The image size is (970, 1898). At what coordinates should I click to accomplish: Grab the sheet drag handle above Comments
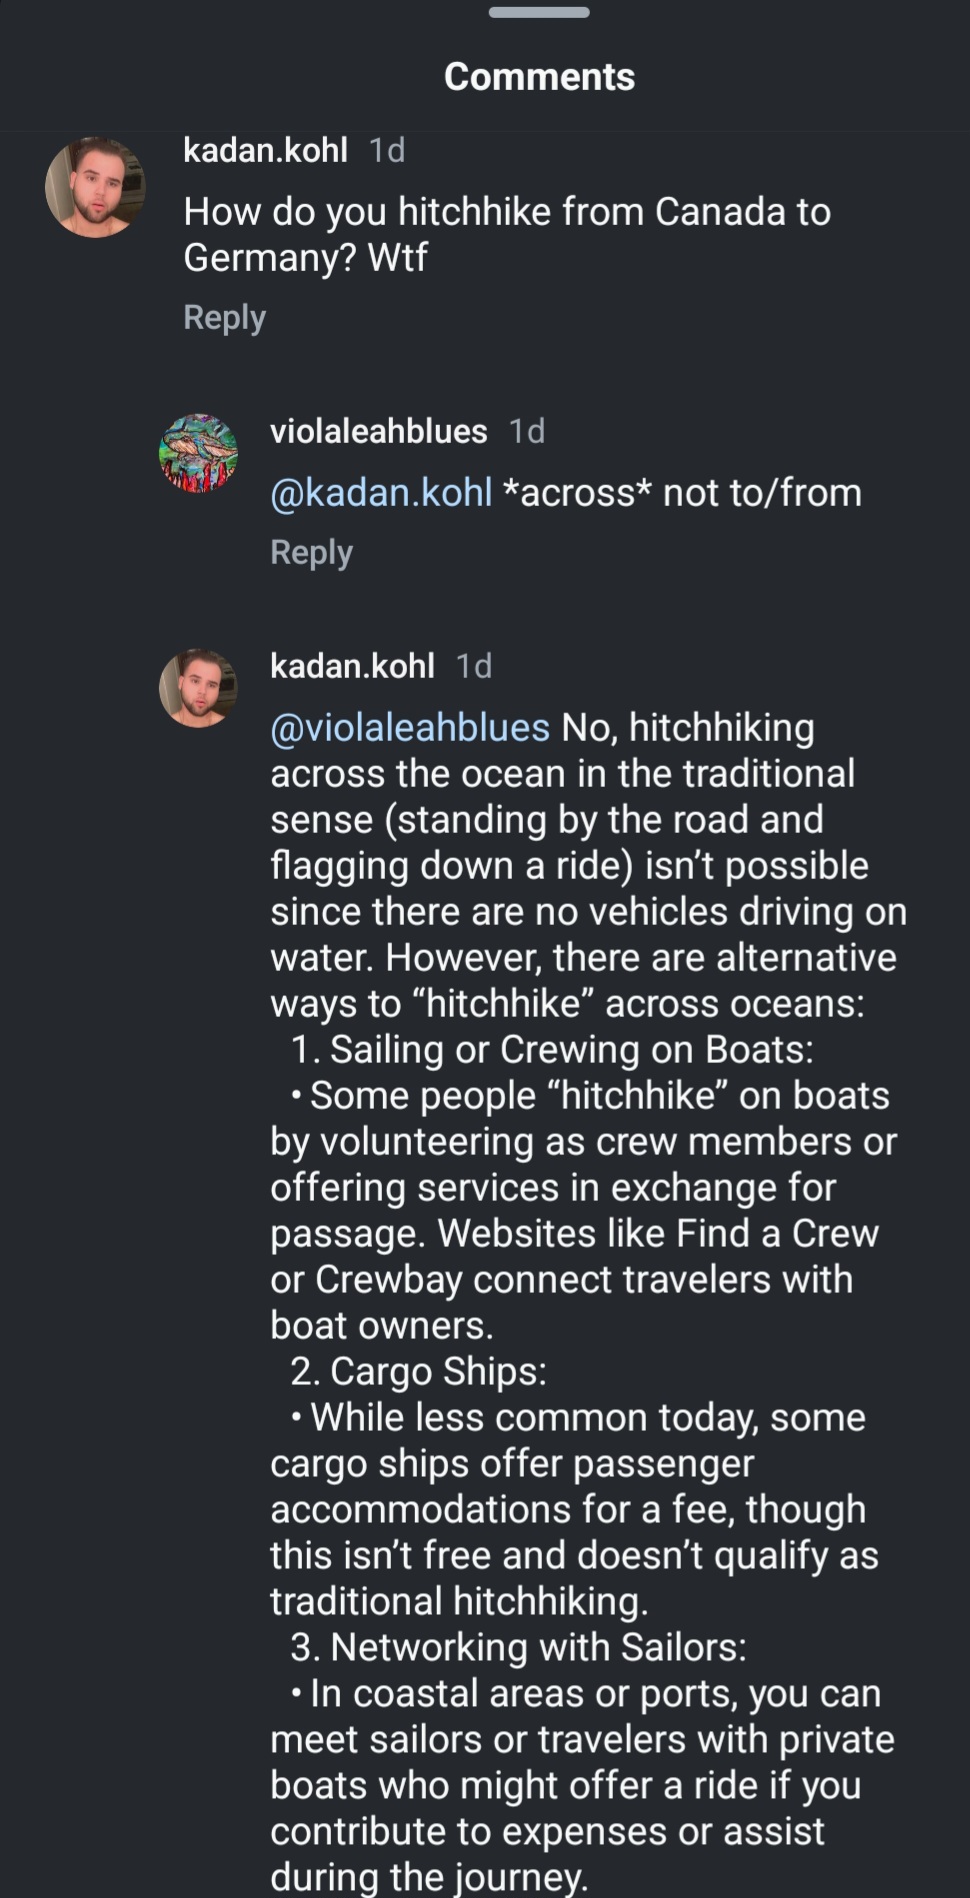[x=539, y=13]
